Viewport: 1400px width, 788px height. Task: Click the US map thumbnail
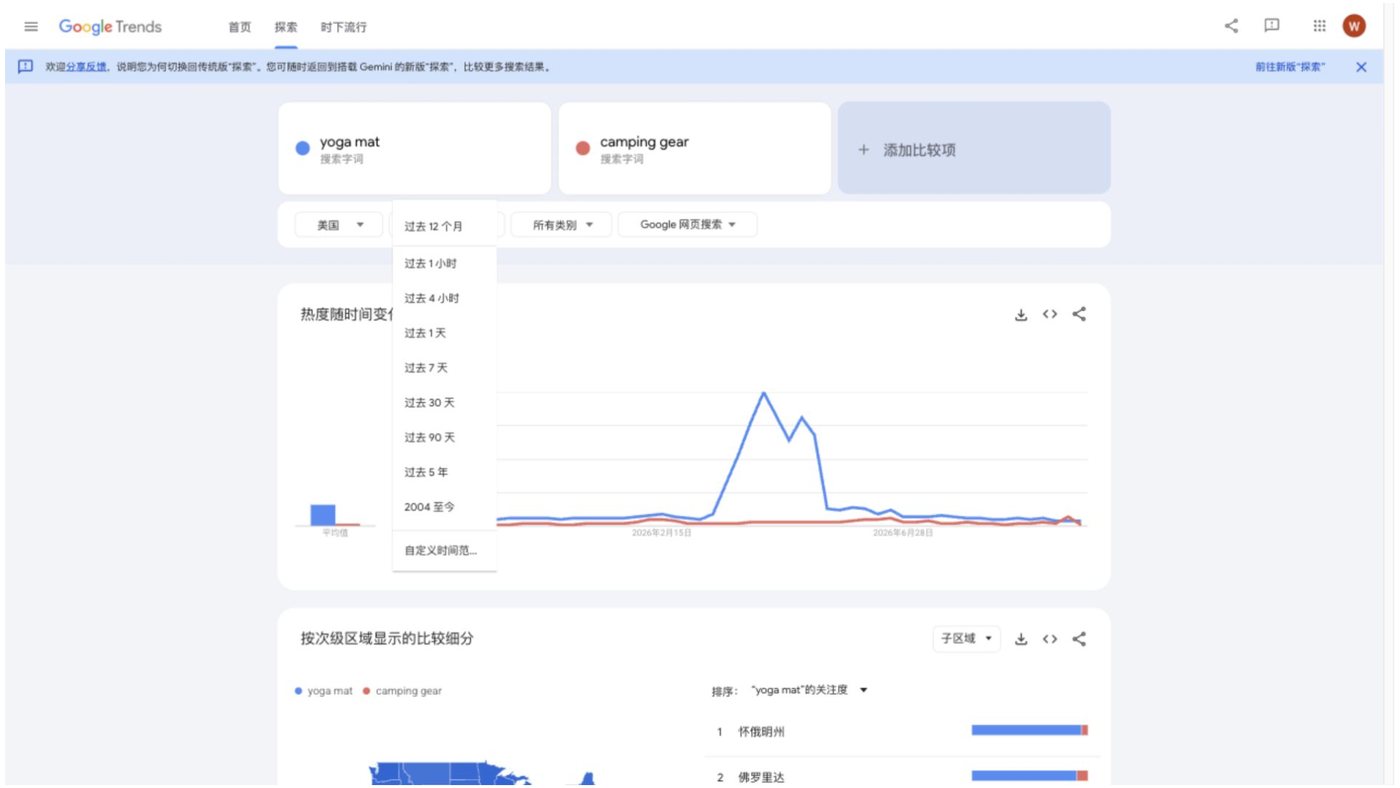click(x=480, y=772)
